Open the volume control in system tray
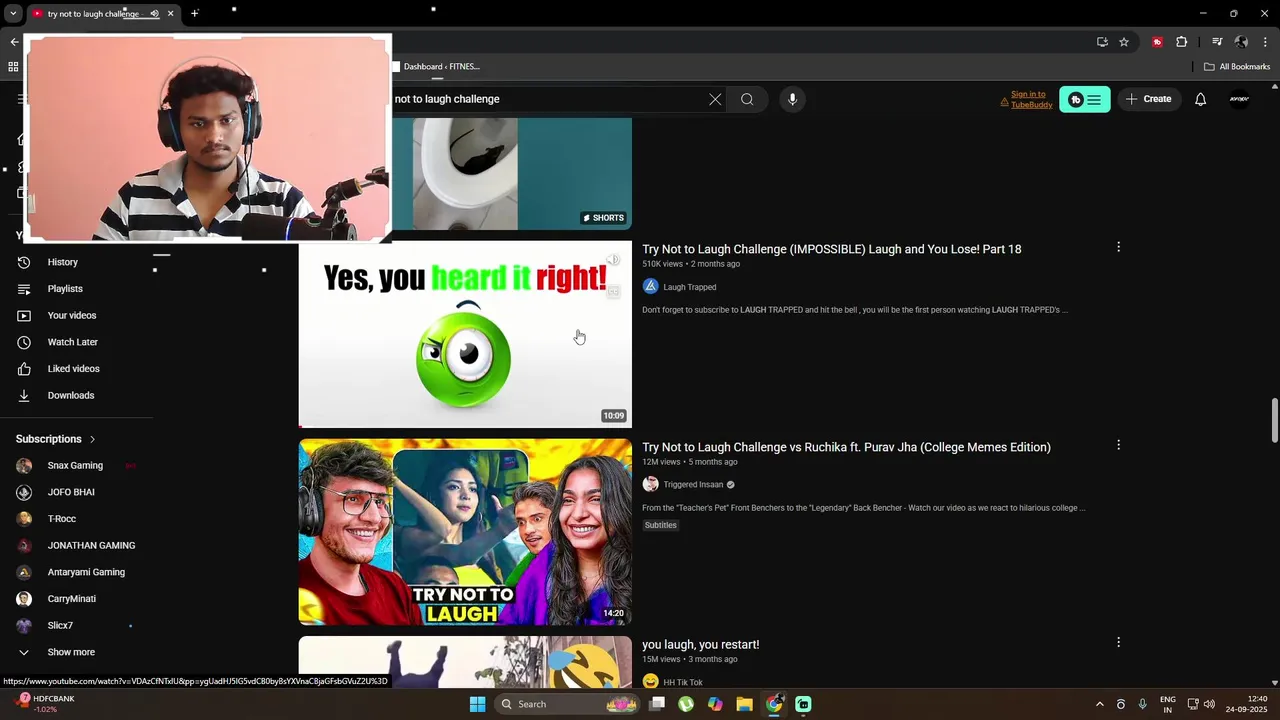Image resolution: width=1280 pixels, height=720 pixels. click(1209, 704)
